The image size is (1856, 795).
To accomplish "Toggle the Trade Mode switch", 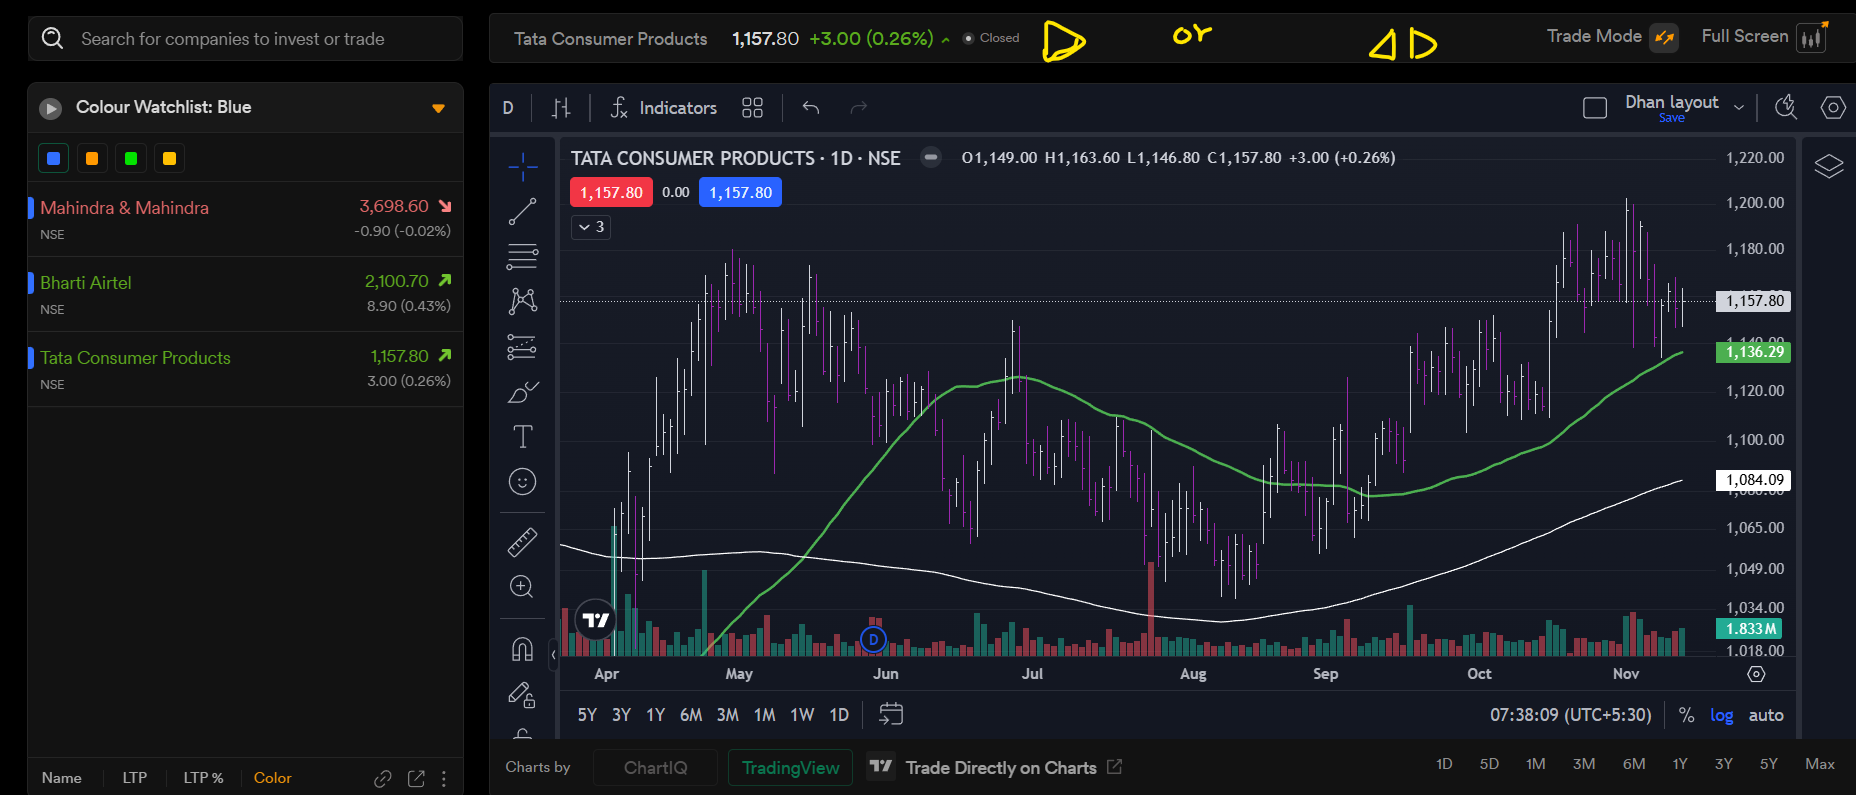I will tap(1664, 38).
